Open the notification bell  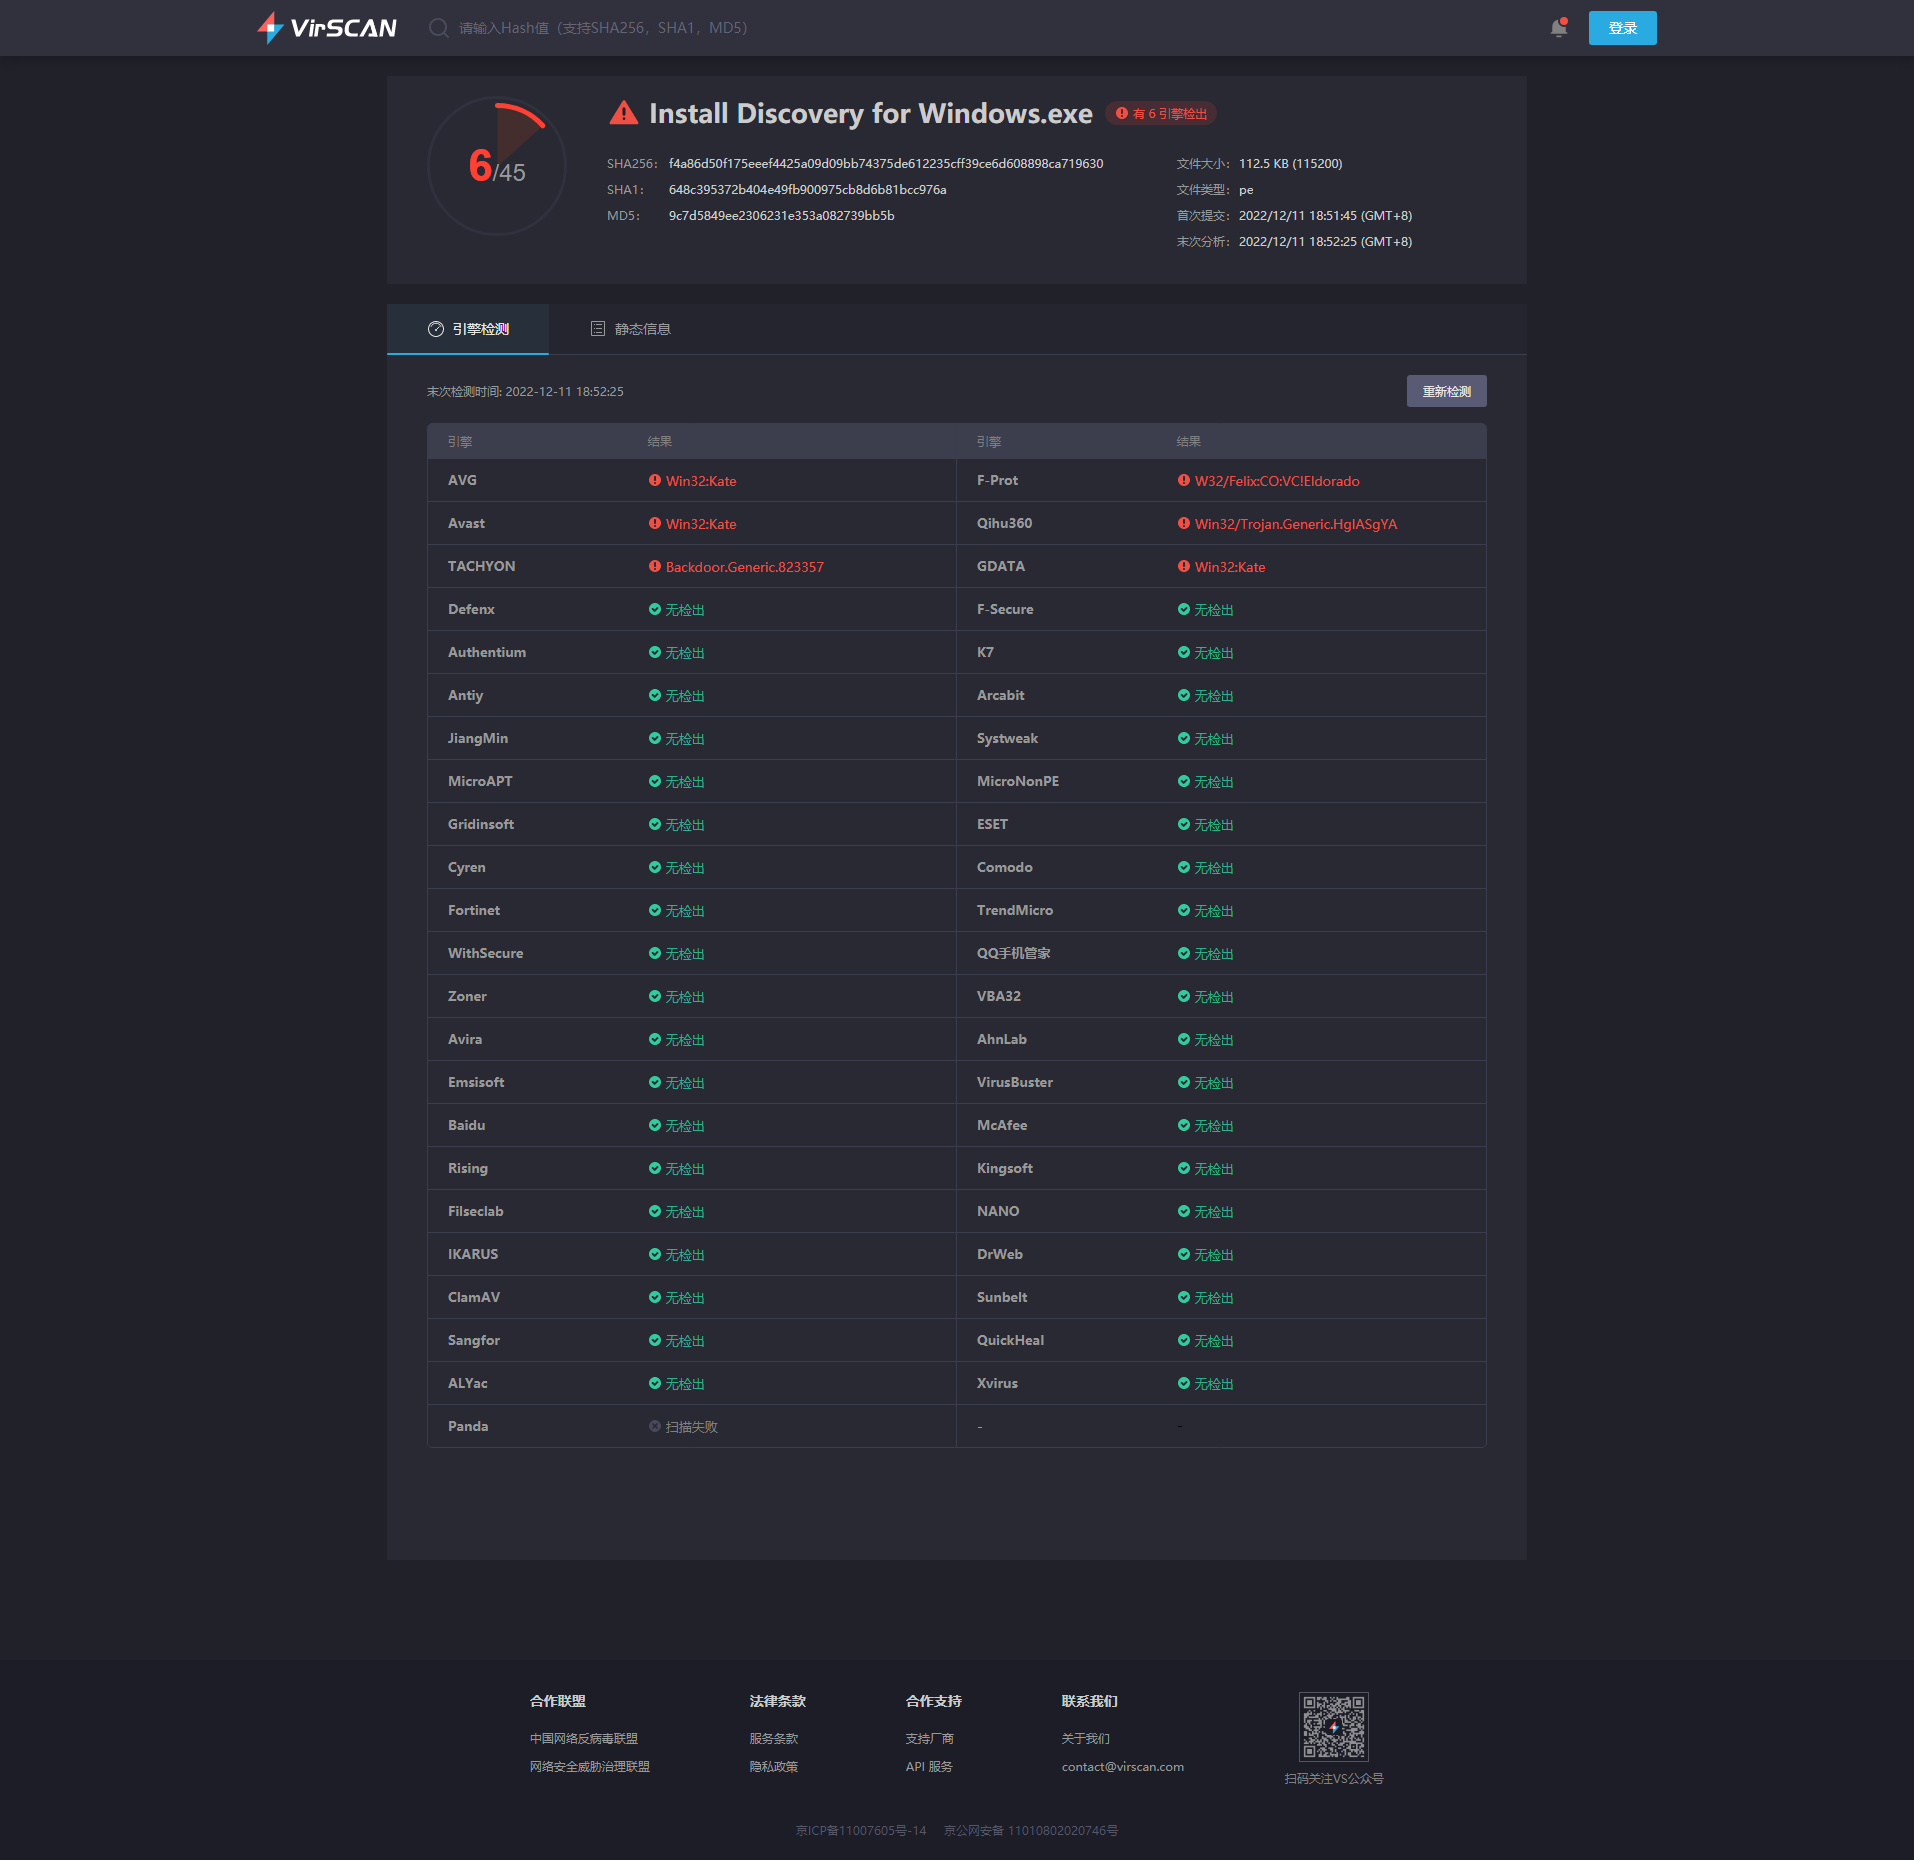[1558, 28]
